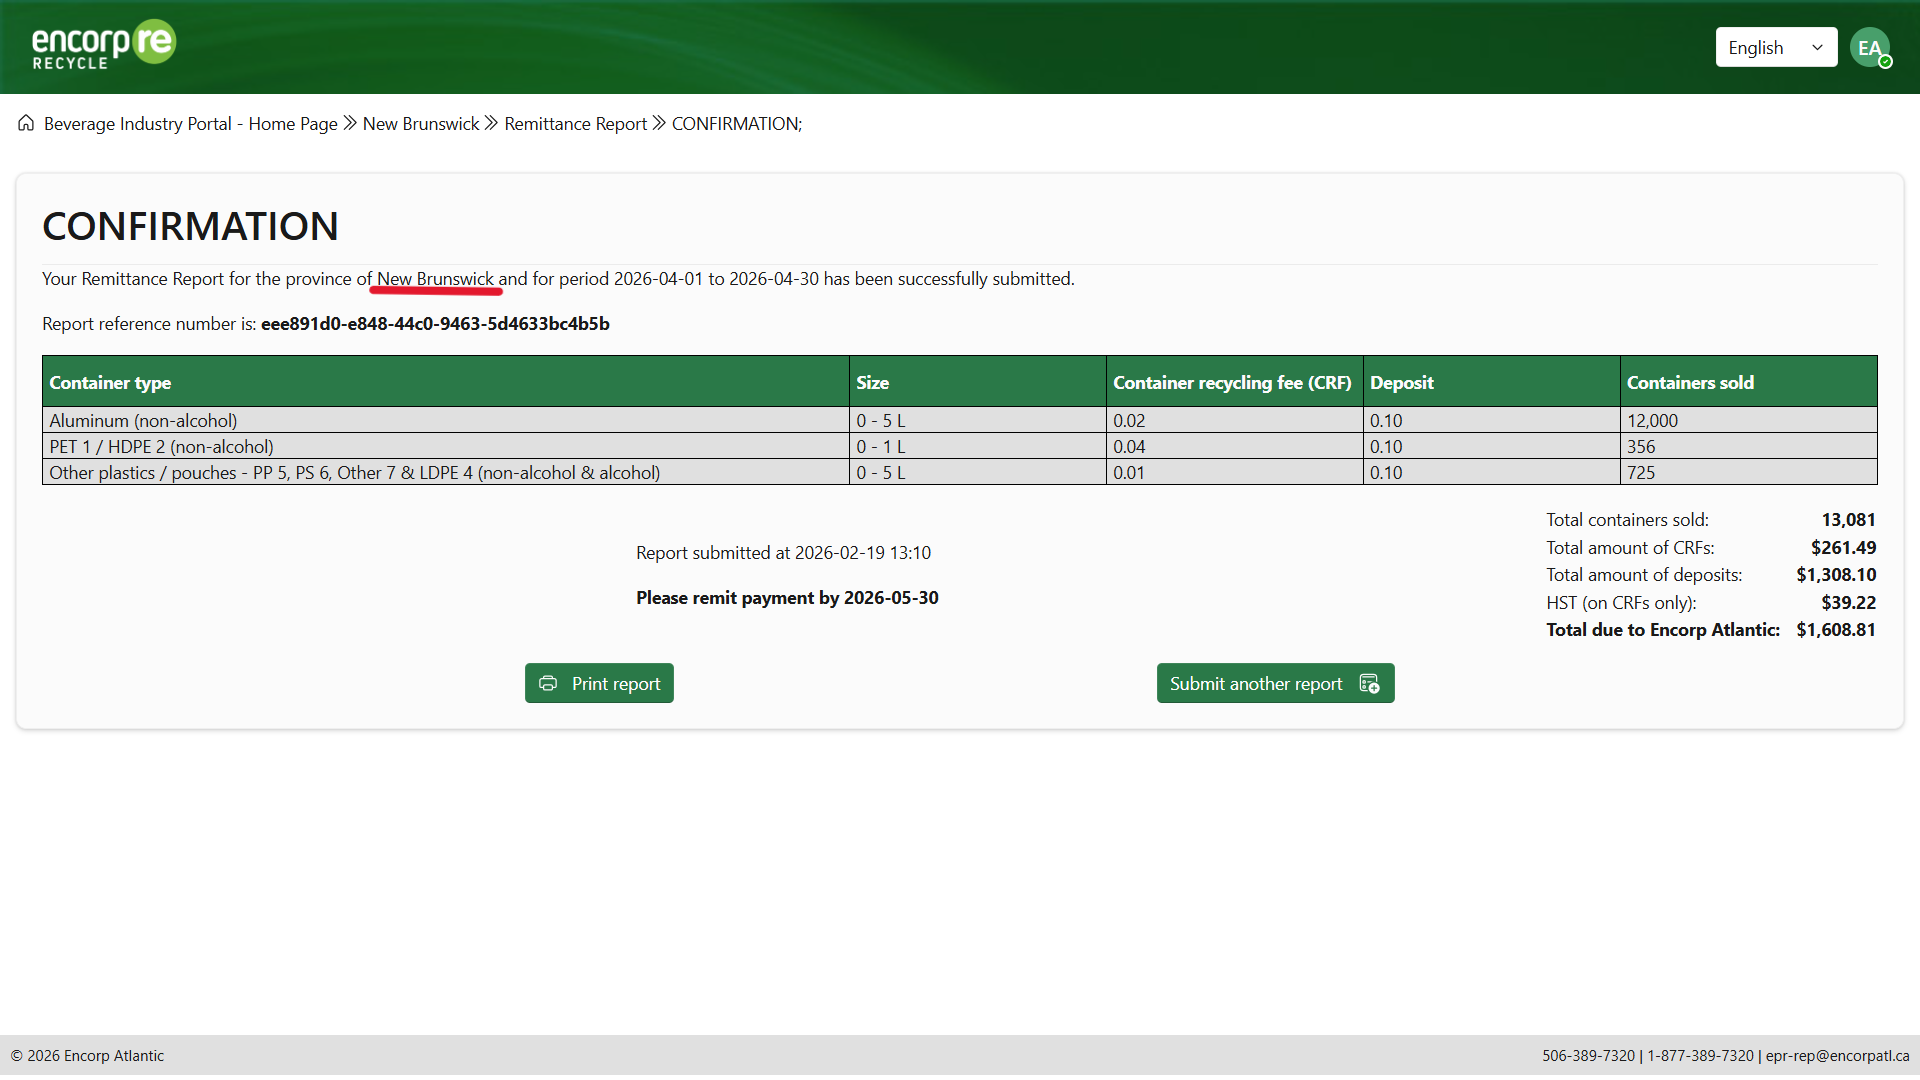Click chevron separator before Remittance Report breadcrumb

pos(491,123)
